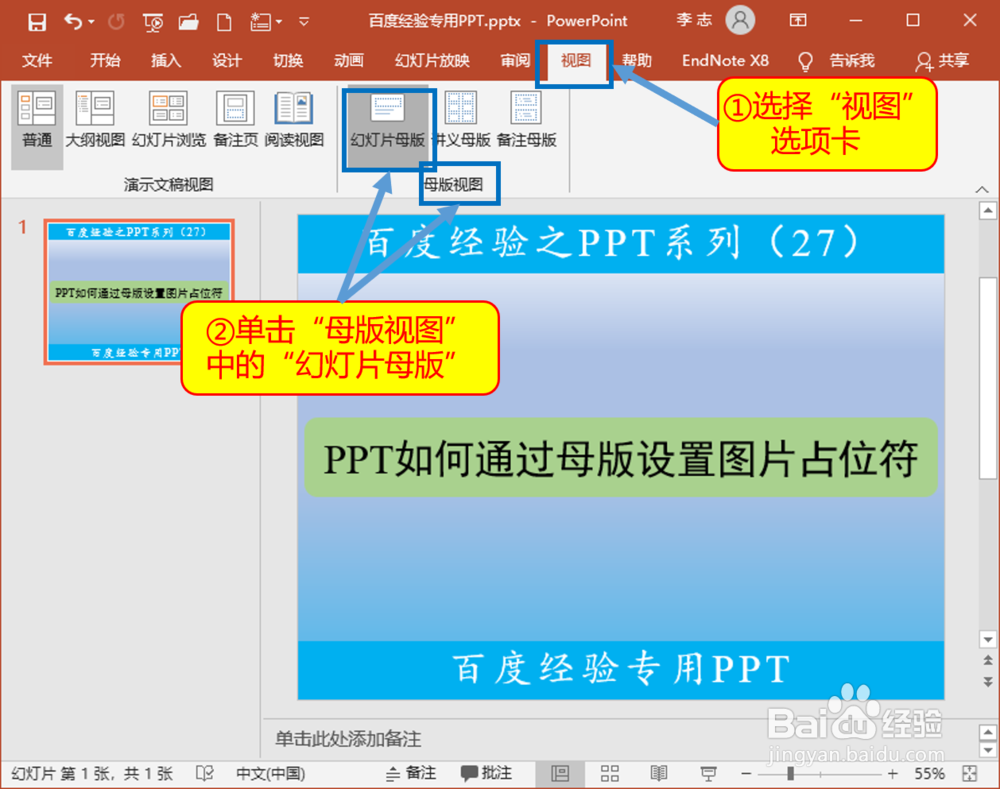Click the zoom slider handle
Screen dimensions: 1000x789
point(791,774)
